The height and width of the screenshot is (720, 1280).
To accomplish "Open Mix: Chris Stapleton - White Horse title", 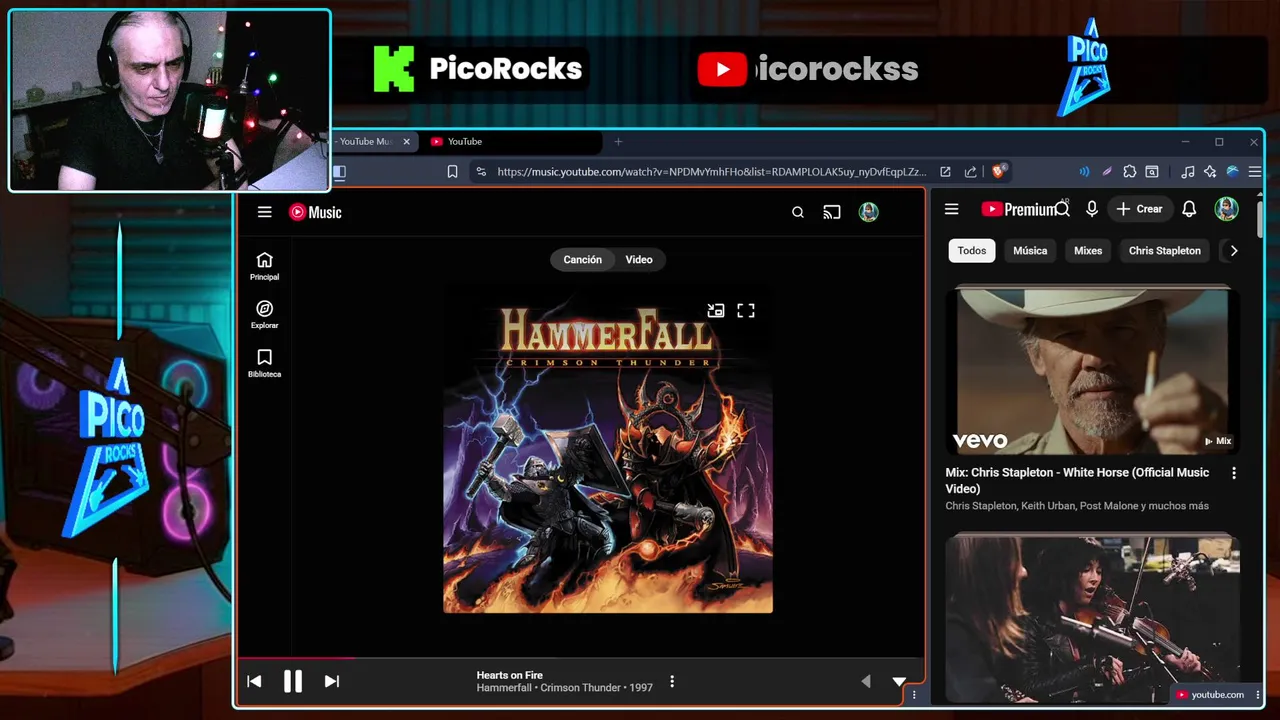I will pos(1077,480).
